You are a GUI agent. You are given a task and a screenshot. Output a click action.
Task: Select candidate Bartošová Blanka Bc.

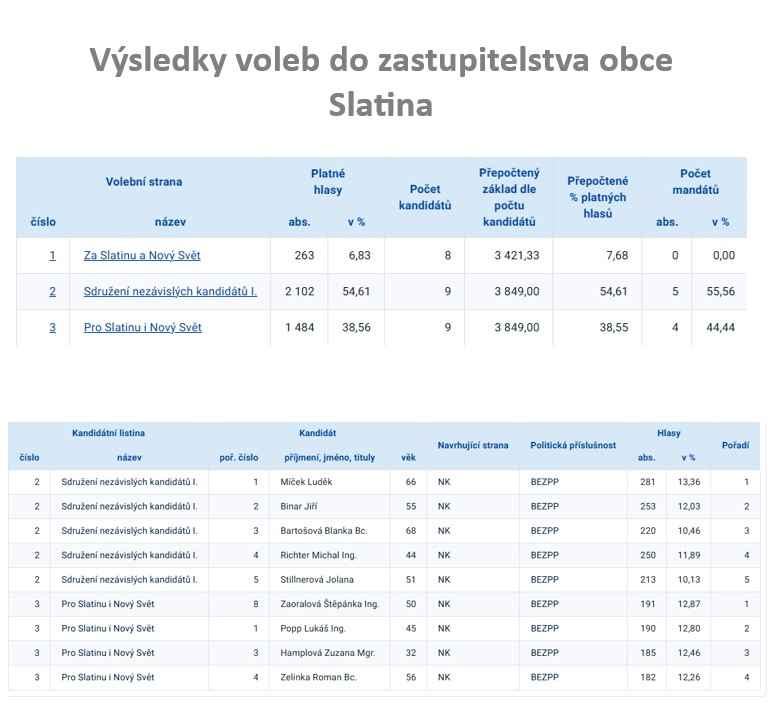pyautogui.click(x=324, y=531)
